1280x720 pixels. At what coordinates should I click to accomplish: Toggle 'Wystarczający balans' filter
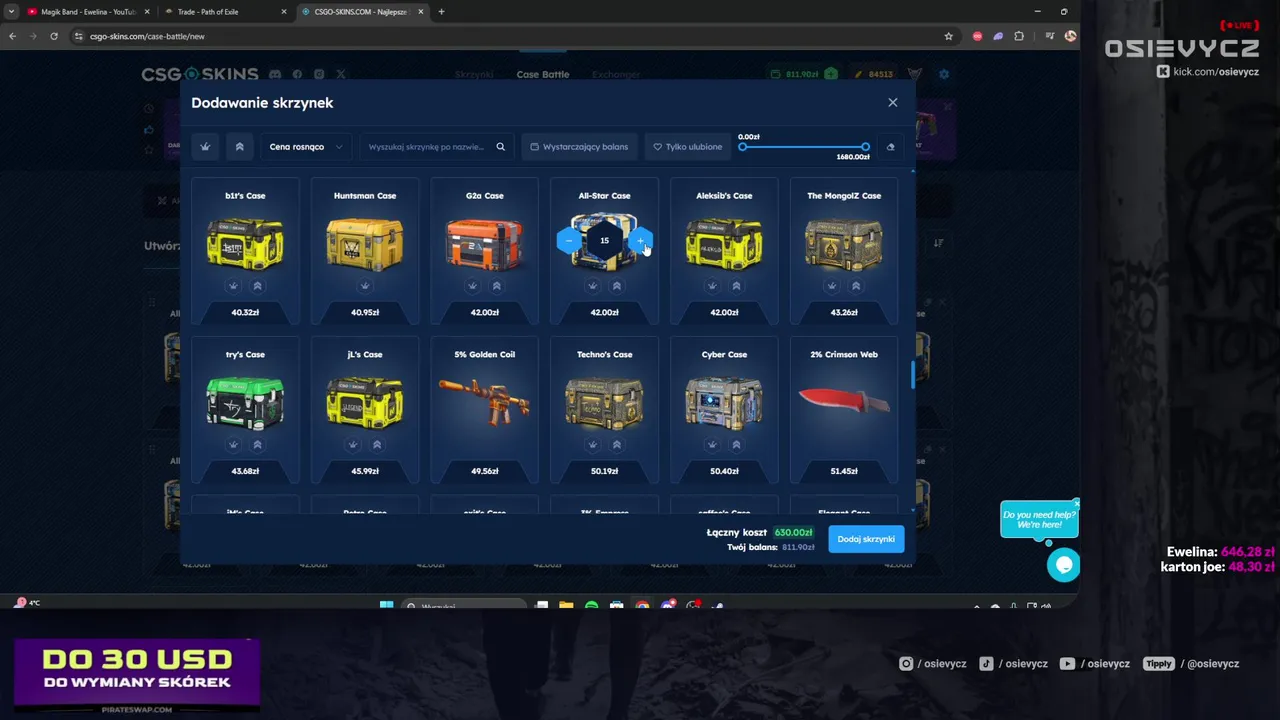[x=580, y=147]
